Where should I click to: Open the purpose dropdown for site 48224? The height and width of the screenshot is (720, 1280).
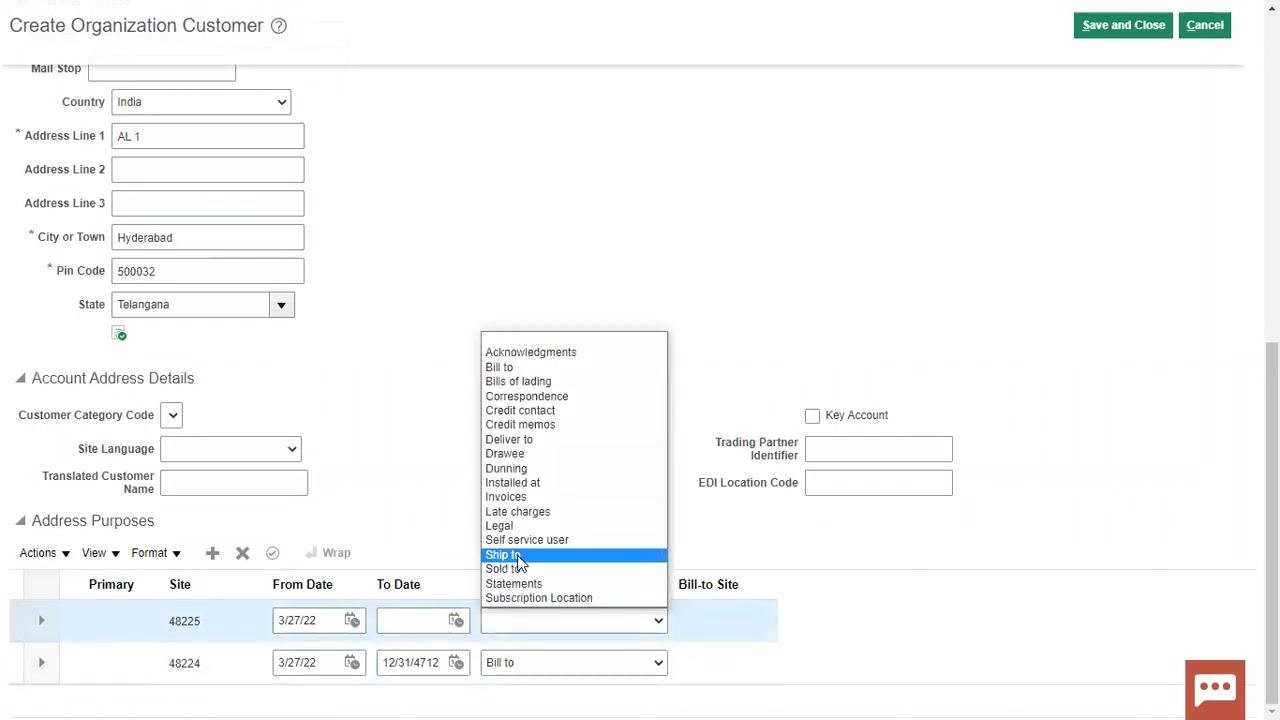(x=574, y=662)
